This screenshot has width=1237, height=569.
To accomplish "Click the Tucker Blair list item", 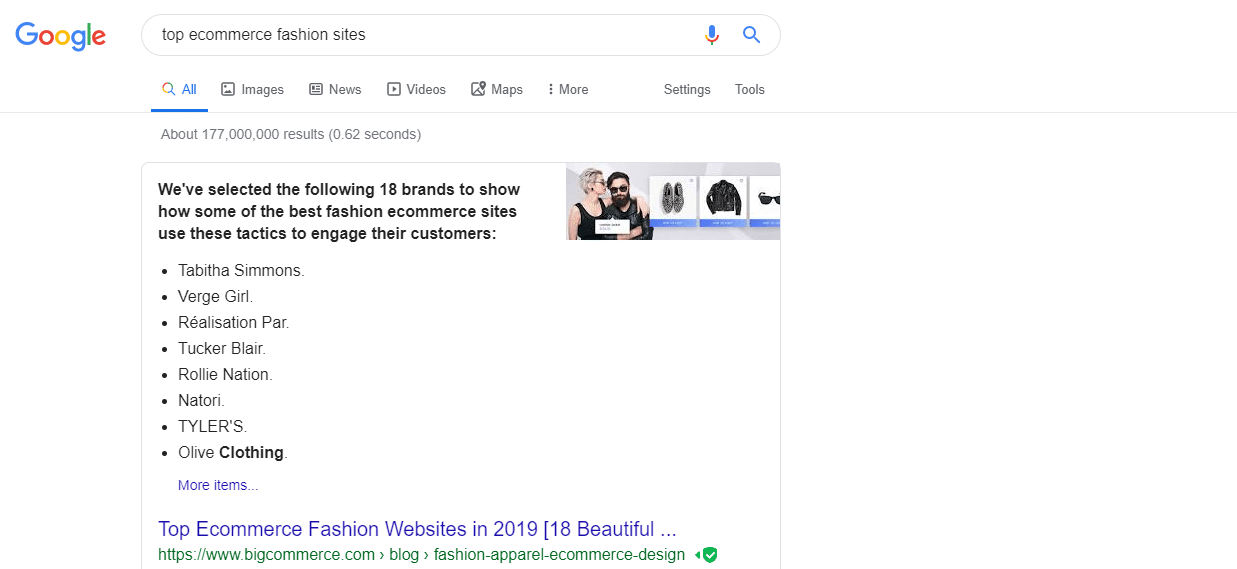I will (x=222, y=348).
